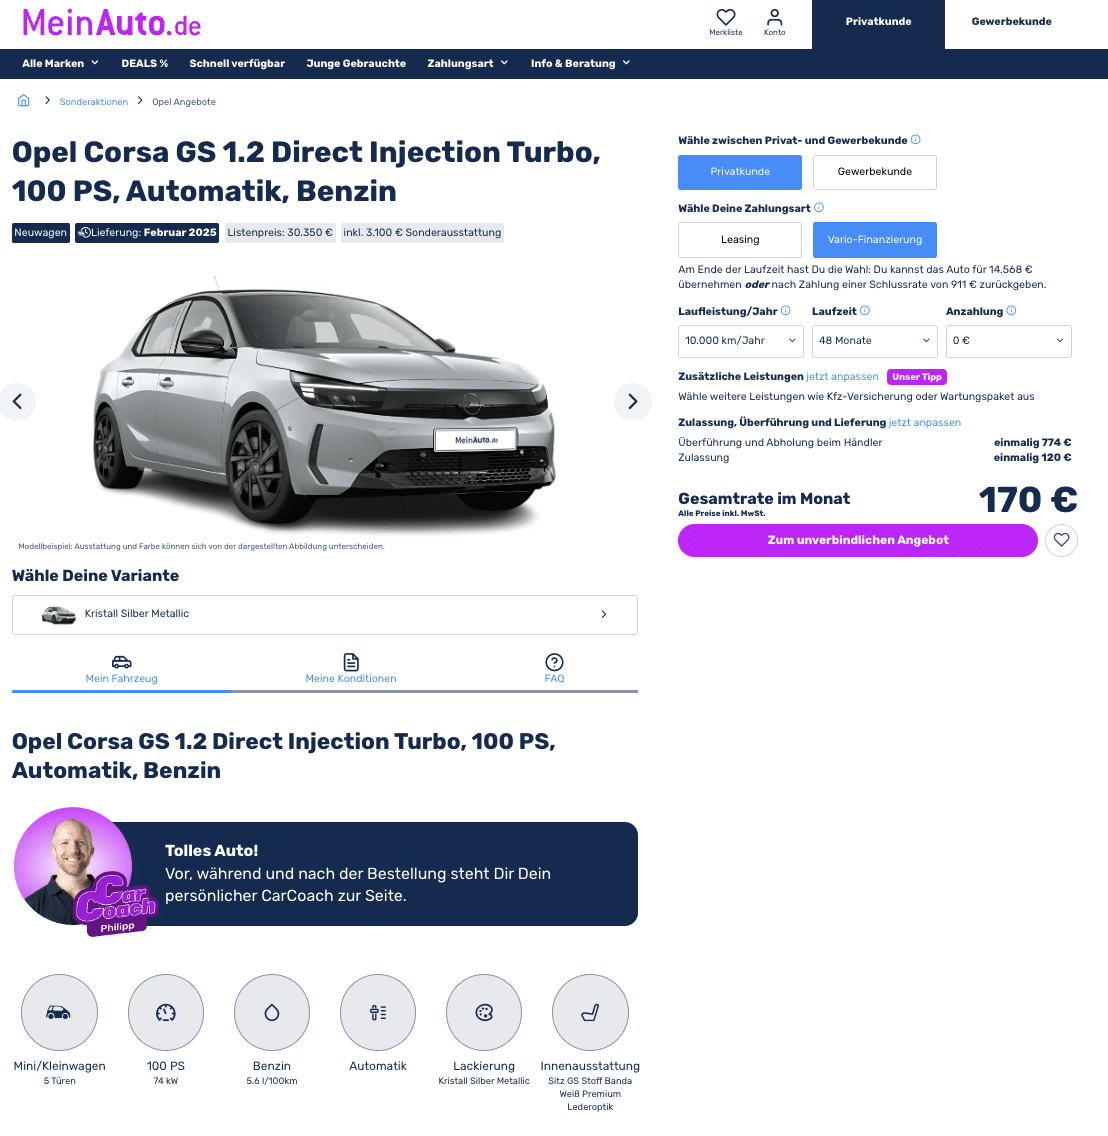This screenshot has width=1108, height=1136.
Task: Show next car image with right arrow
Action: pos(633,401)
